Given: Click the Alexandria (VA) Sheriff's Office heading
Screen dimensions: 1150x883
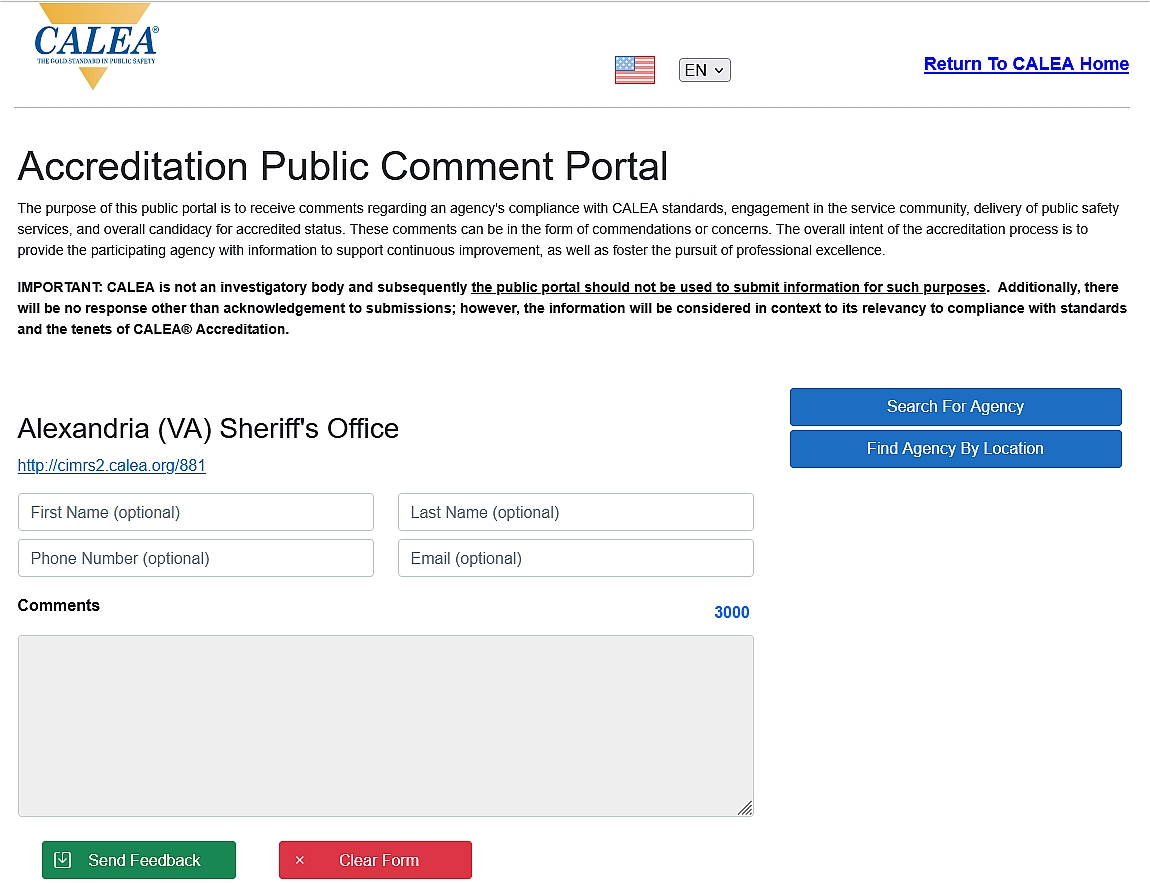Looking at the screenshot, I should coord(208,428).
